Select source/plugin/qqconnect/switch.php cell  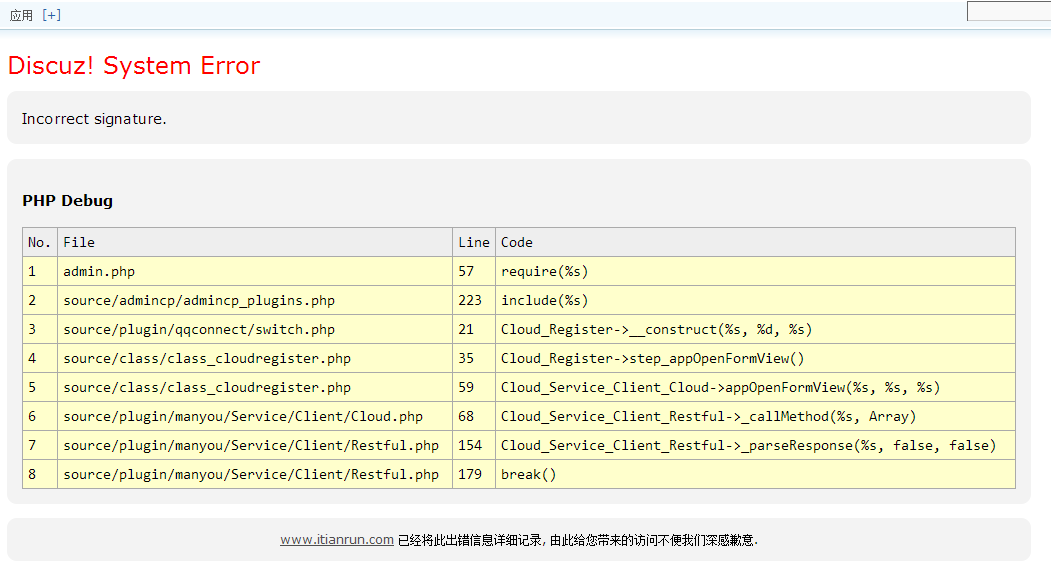tap(255, 329)
